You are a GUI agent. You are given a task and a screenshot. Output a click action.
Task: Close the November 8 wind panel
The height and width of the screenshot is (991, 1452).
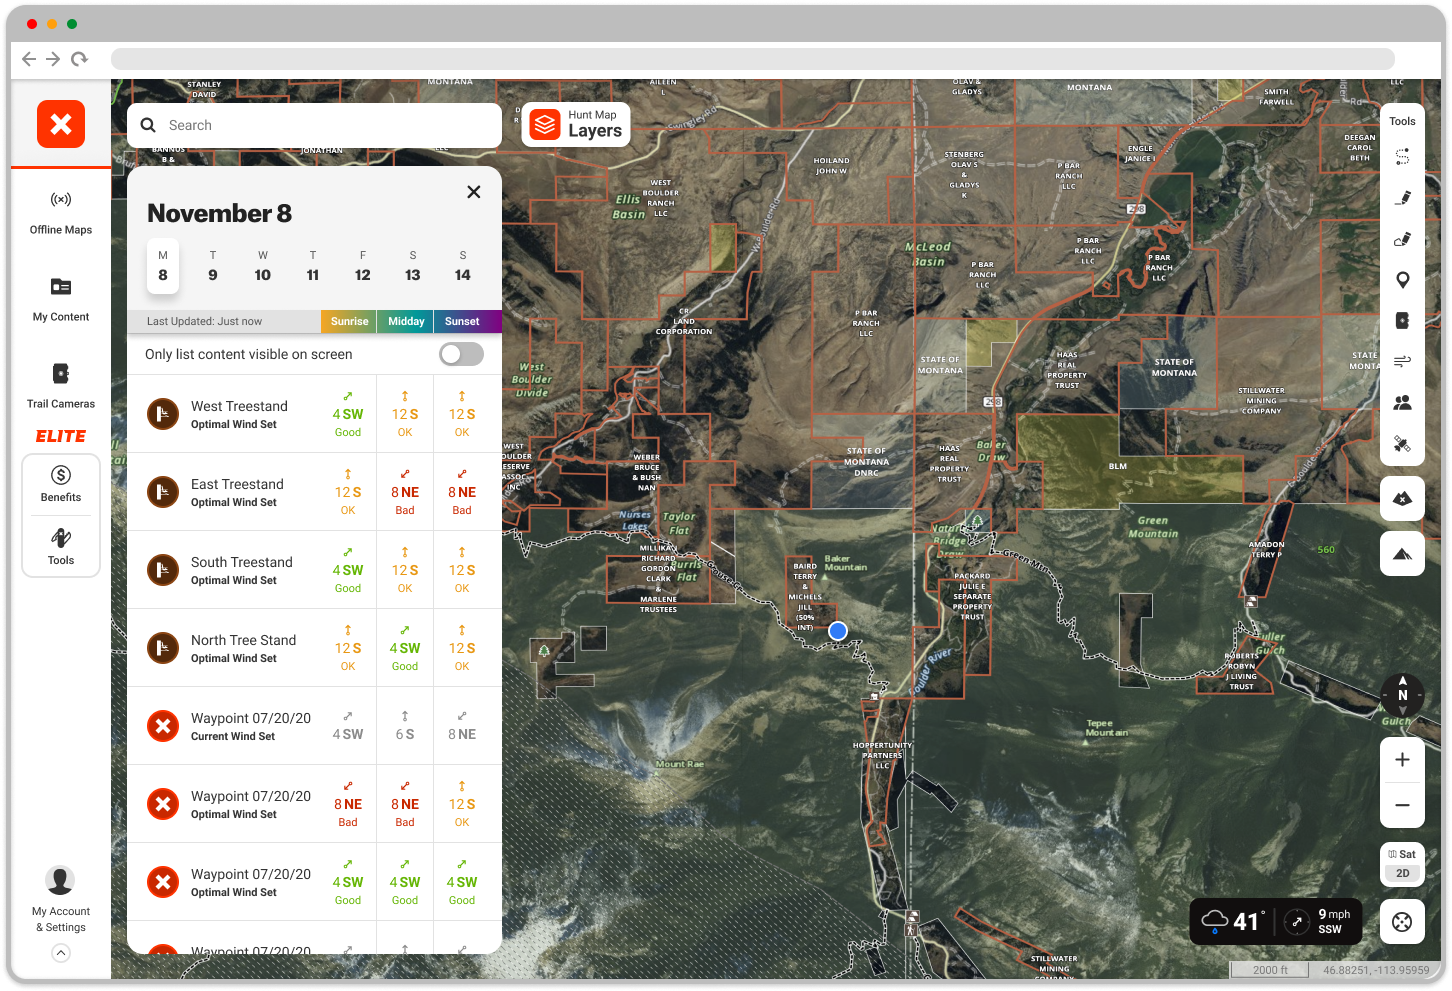coord(474,192)
